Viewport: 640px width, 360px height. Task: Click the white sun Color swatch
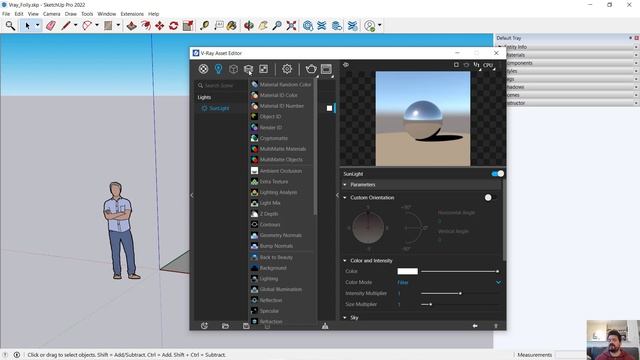pos(407,271)
